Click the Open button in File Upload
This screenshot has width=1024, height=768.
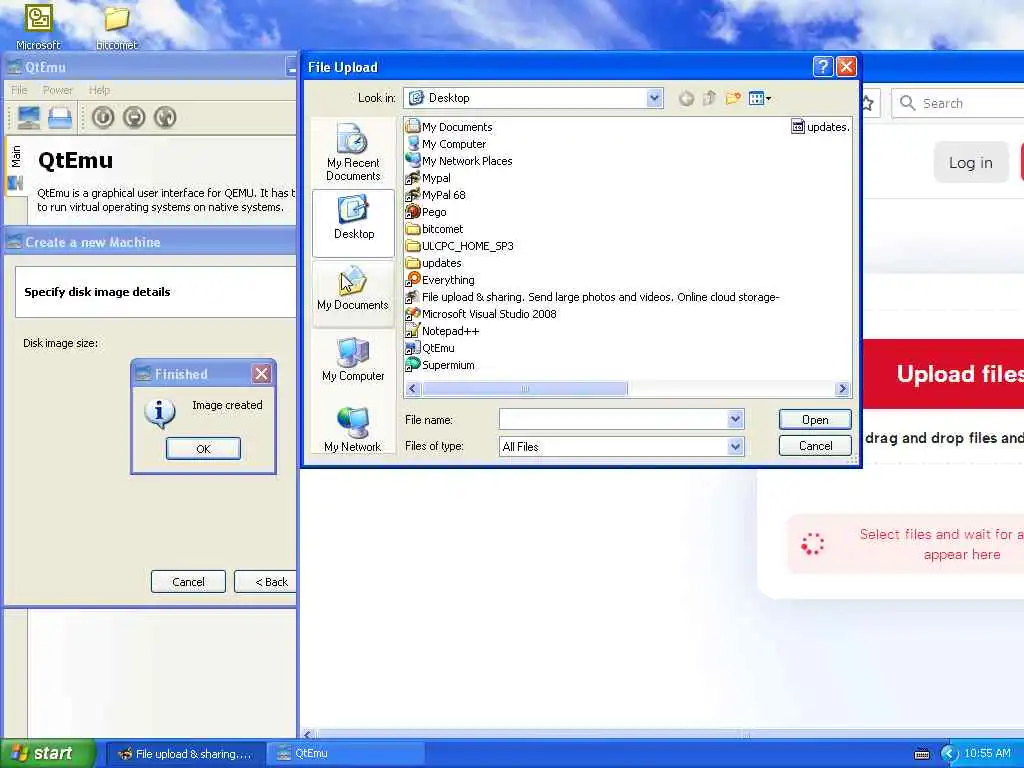point(815,419)
